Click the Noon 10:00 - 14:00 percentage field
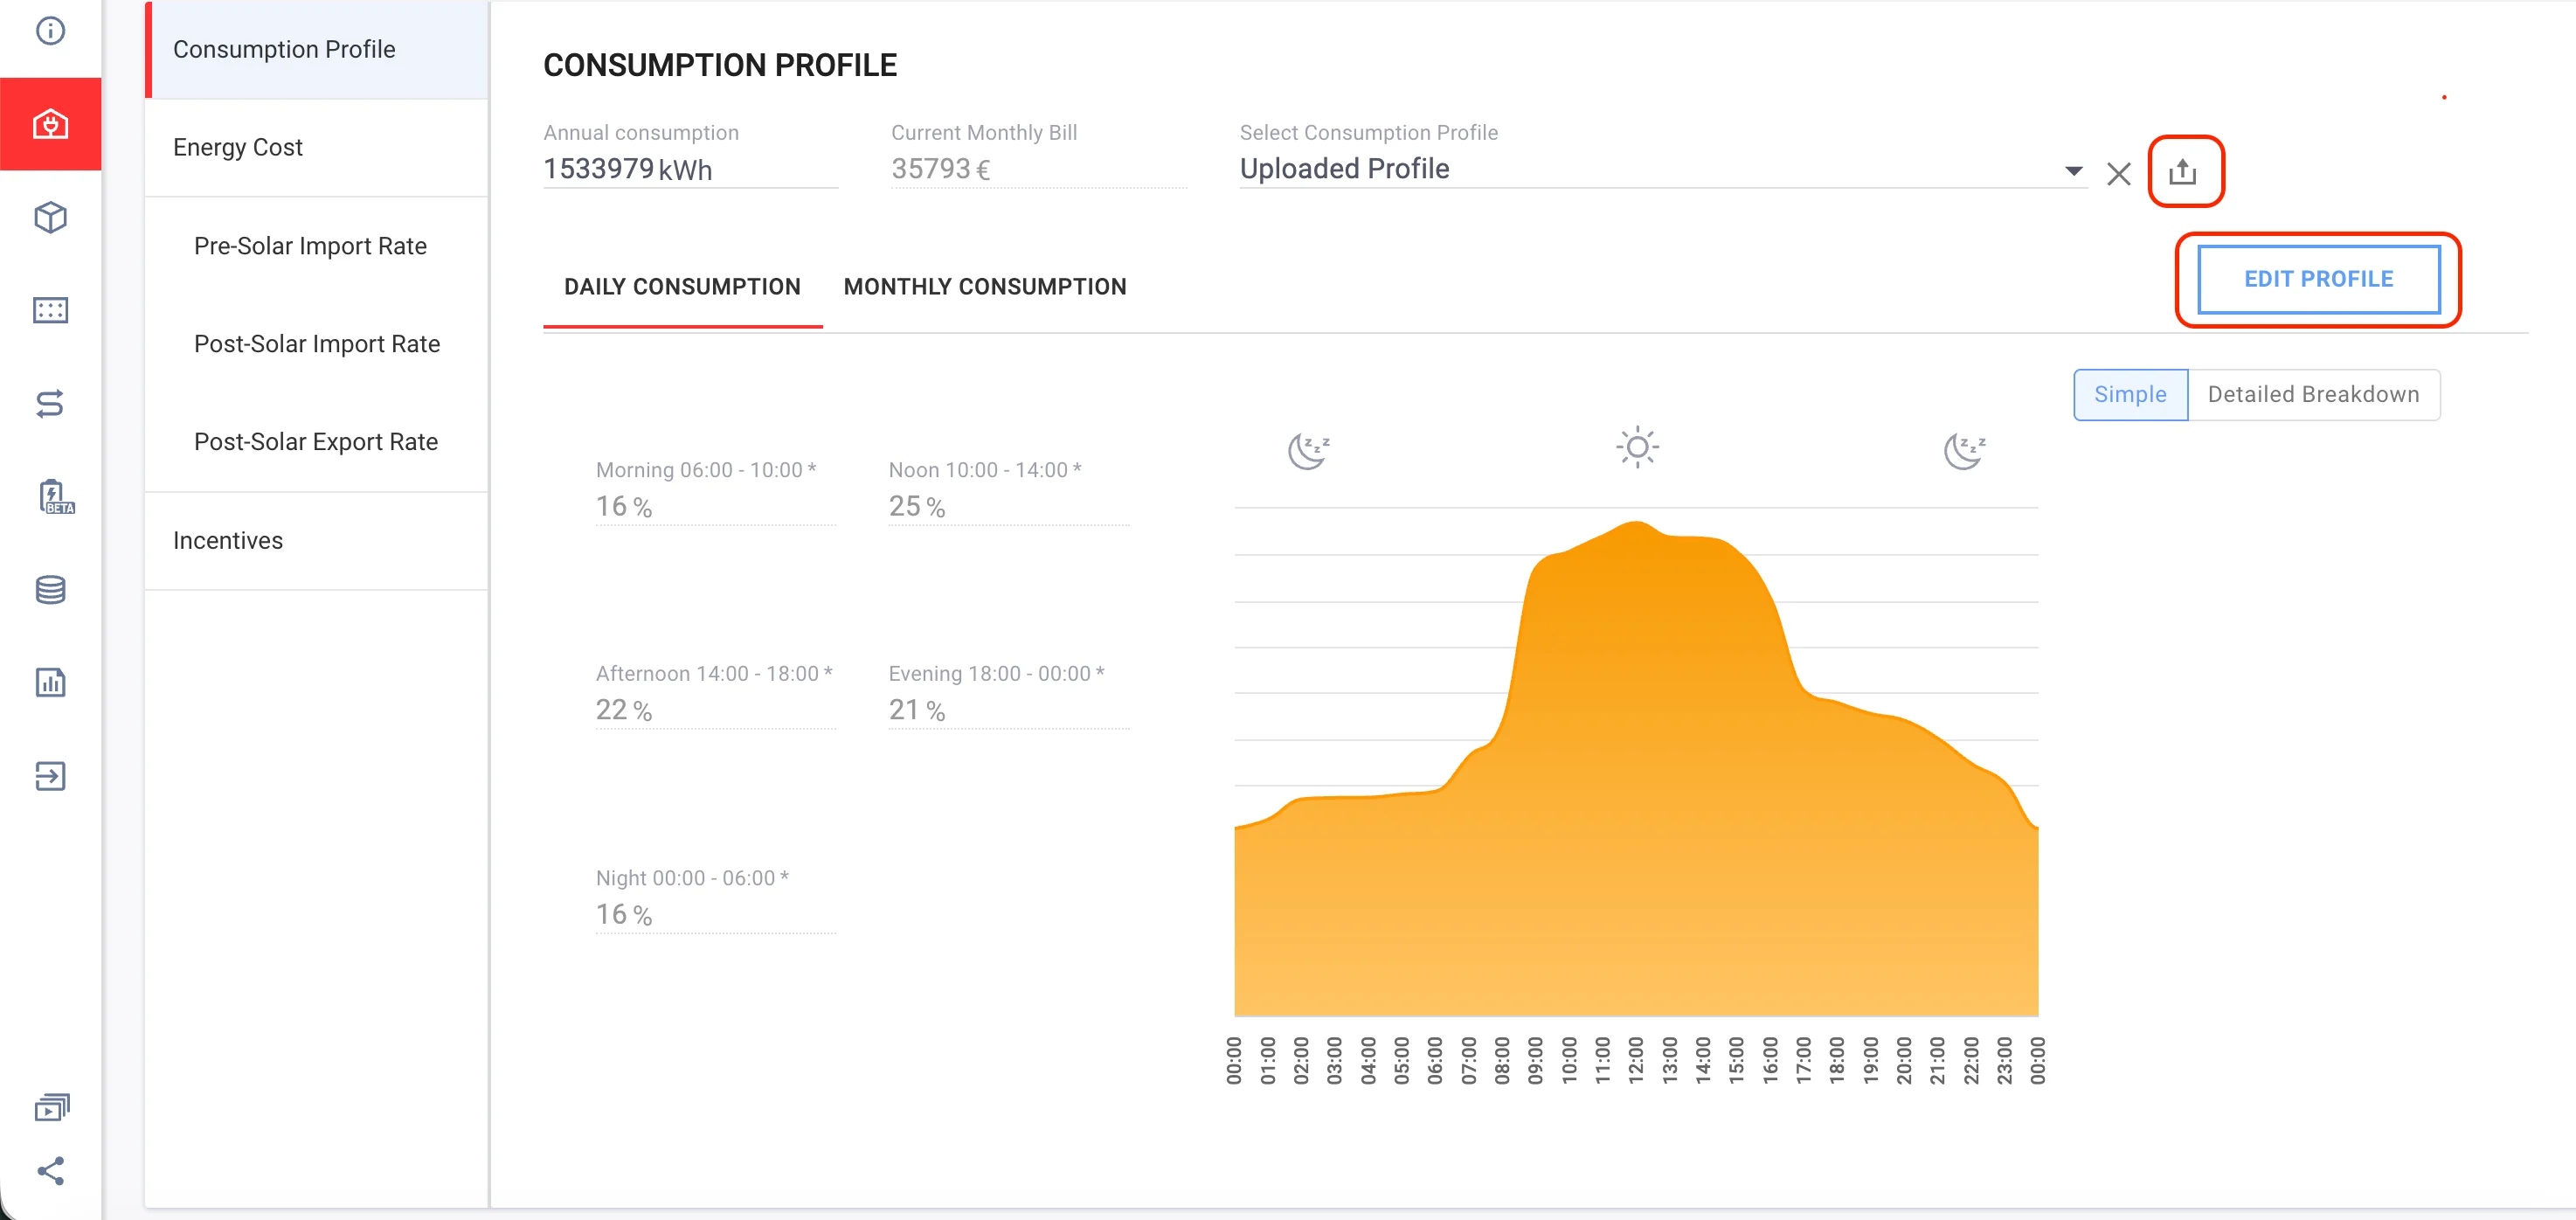2576x1220 pixels. click(1009, 507)
